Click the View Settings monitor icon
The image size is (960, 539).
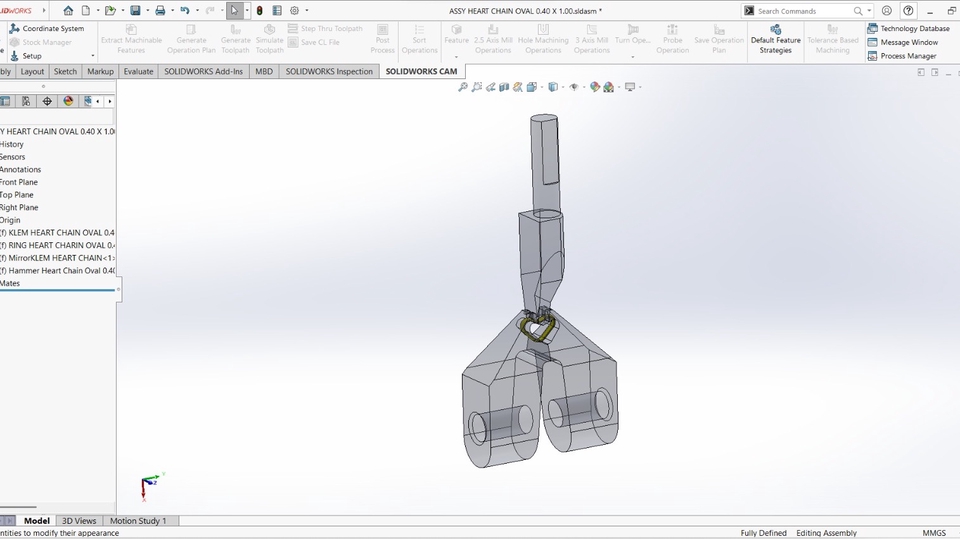pyautogui.click(x=630, y=87)
